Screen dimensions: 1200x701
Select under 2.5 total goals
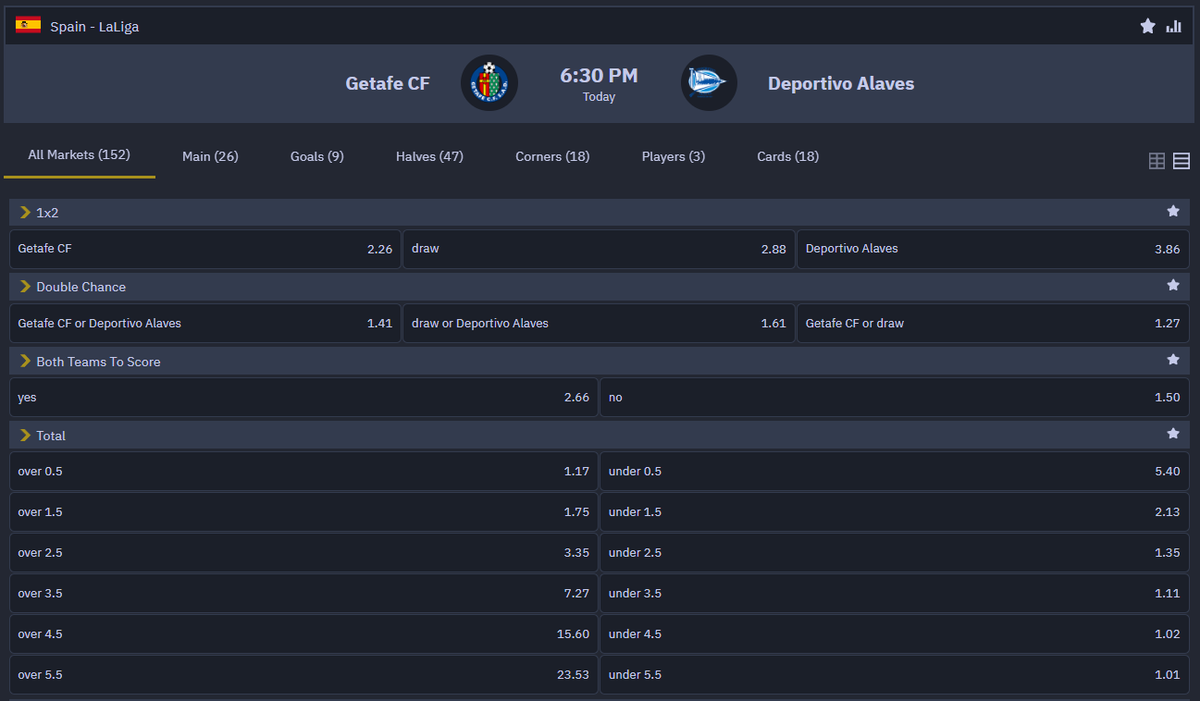click(895, 553)
